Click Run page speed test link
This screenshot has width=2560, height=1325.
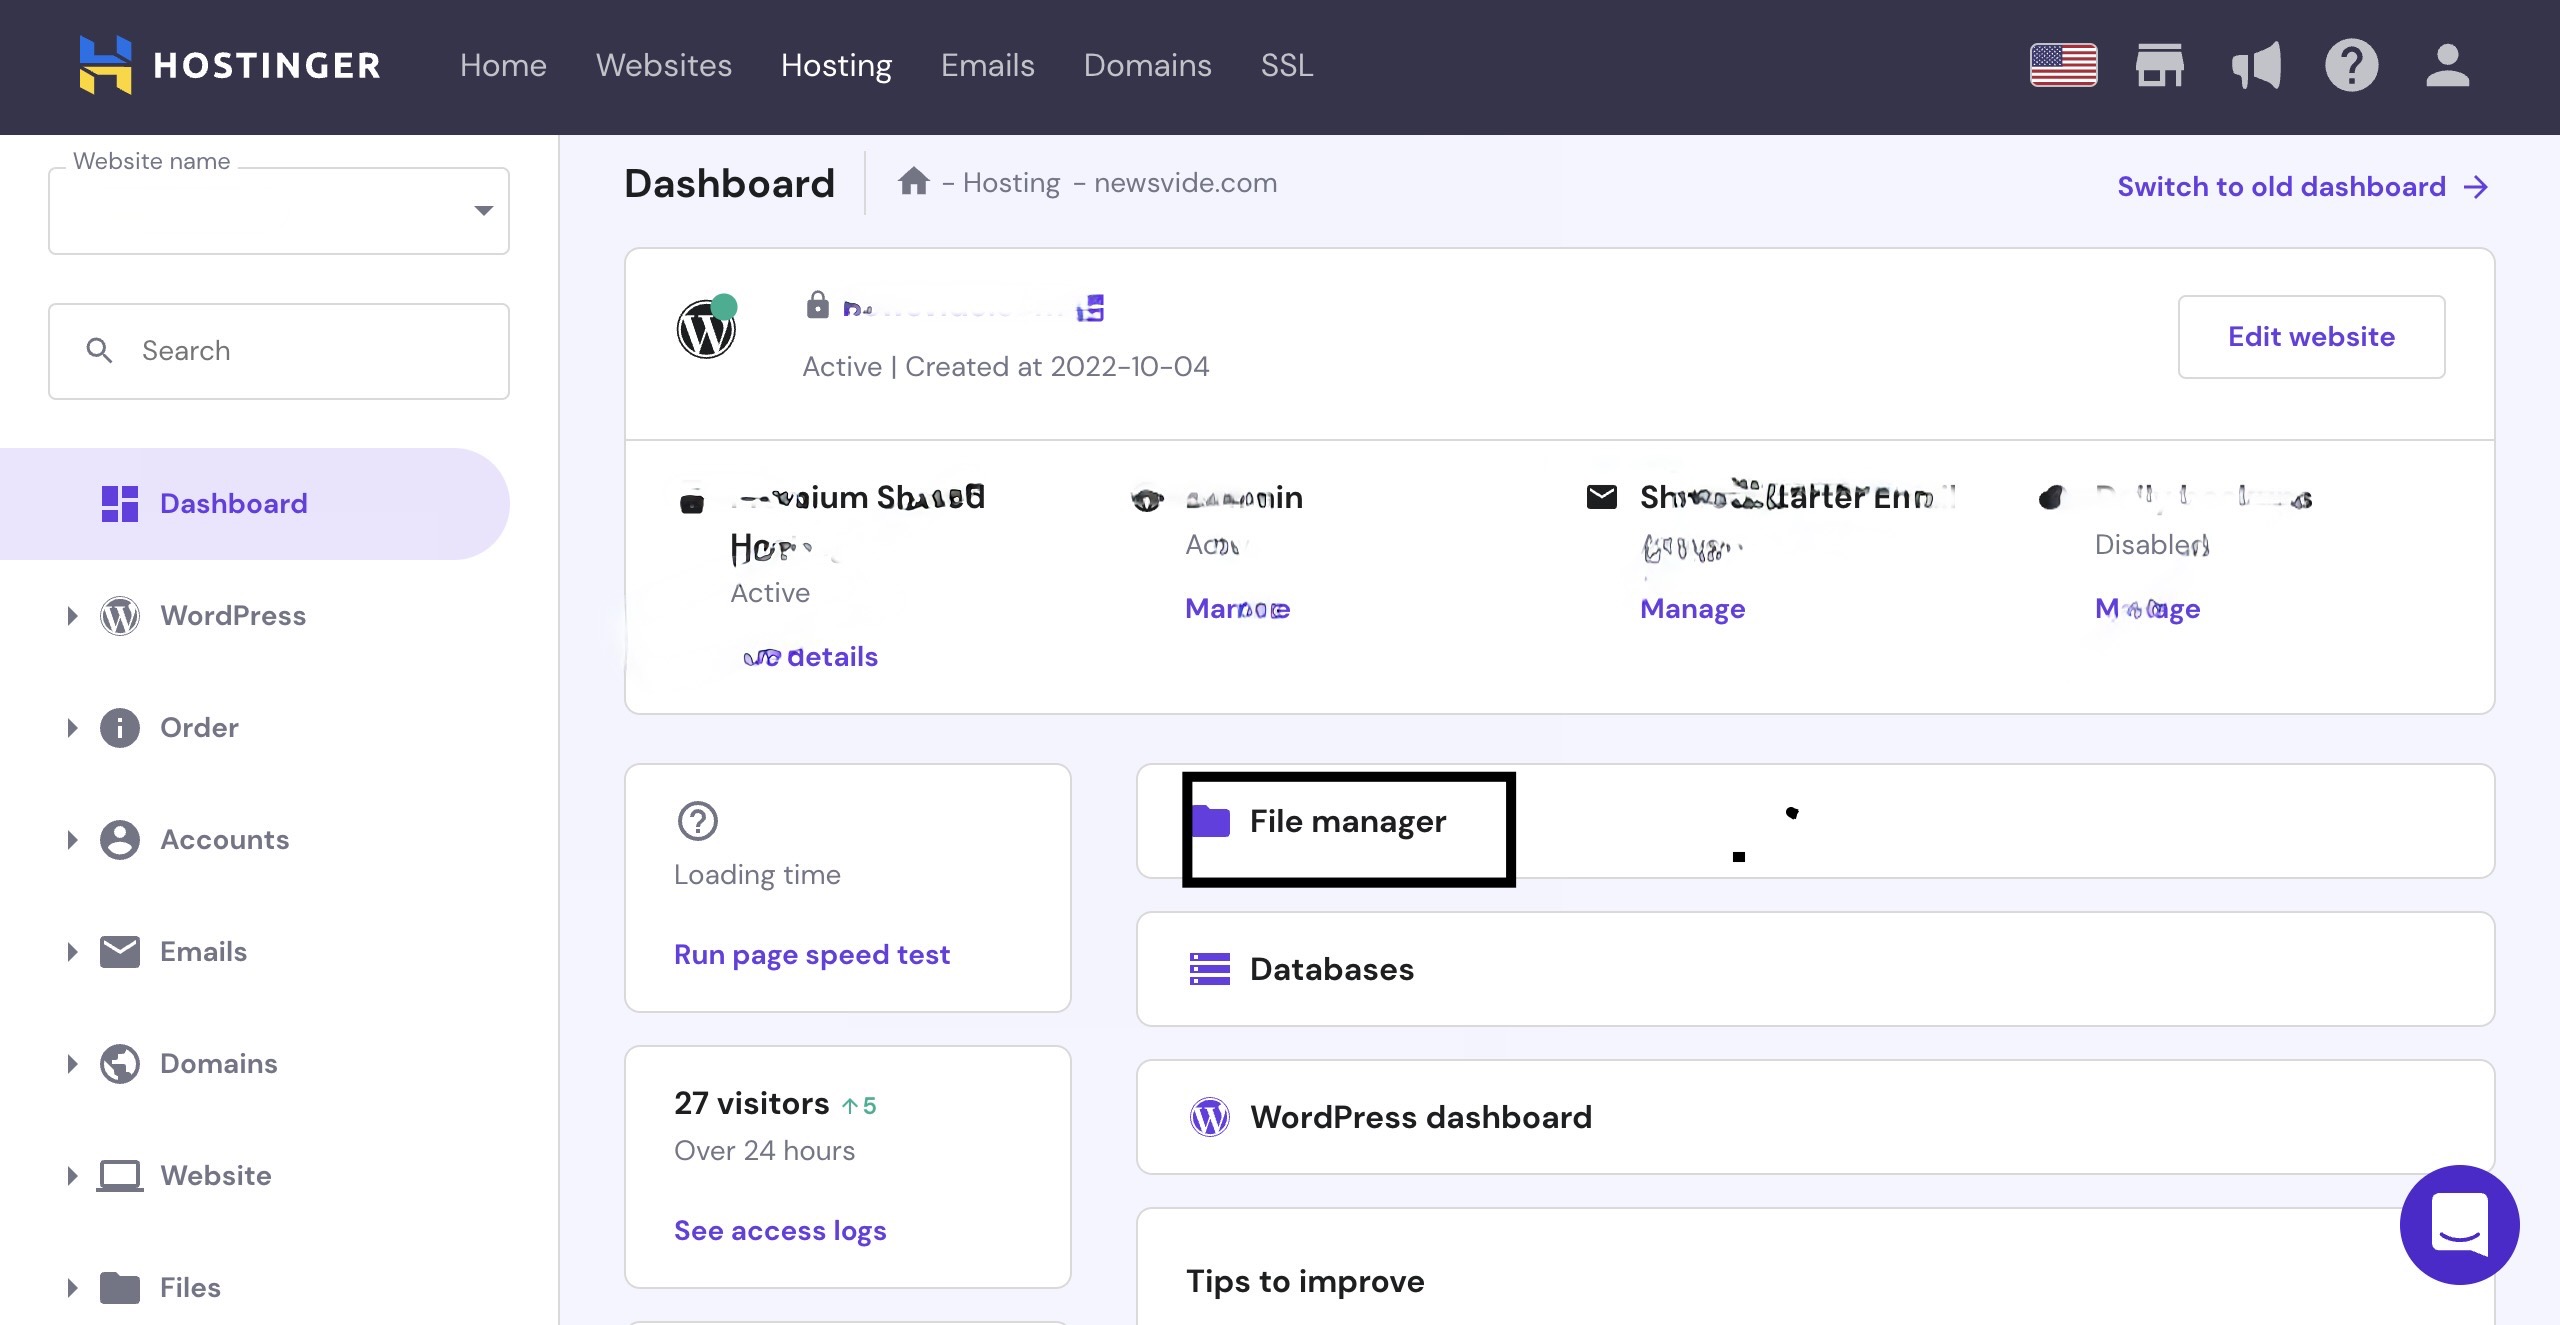pos(812,955)
